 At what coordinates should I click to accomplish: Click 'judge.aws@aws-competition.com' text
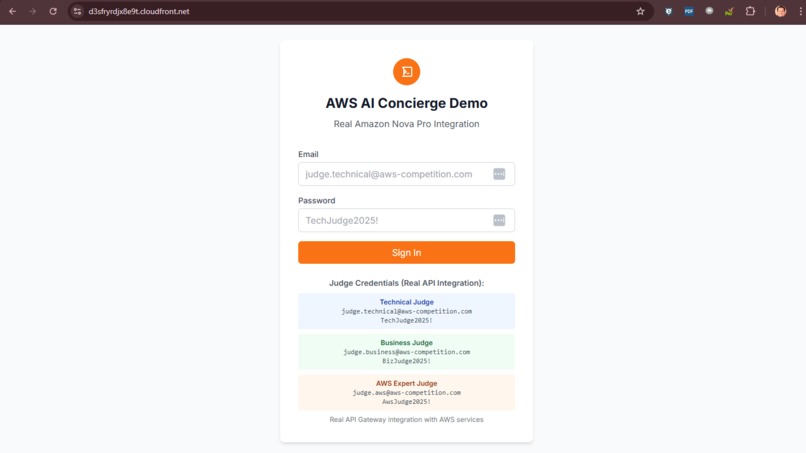point(407,392)
